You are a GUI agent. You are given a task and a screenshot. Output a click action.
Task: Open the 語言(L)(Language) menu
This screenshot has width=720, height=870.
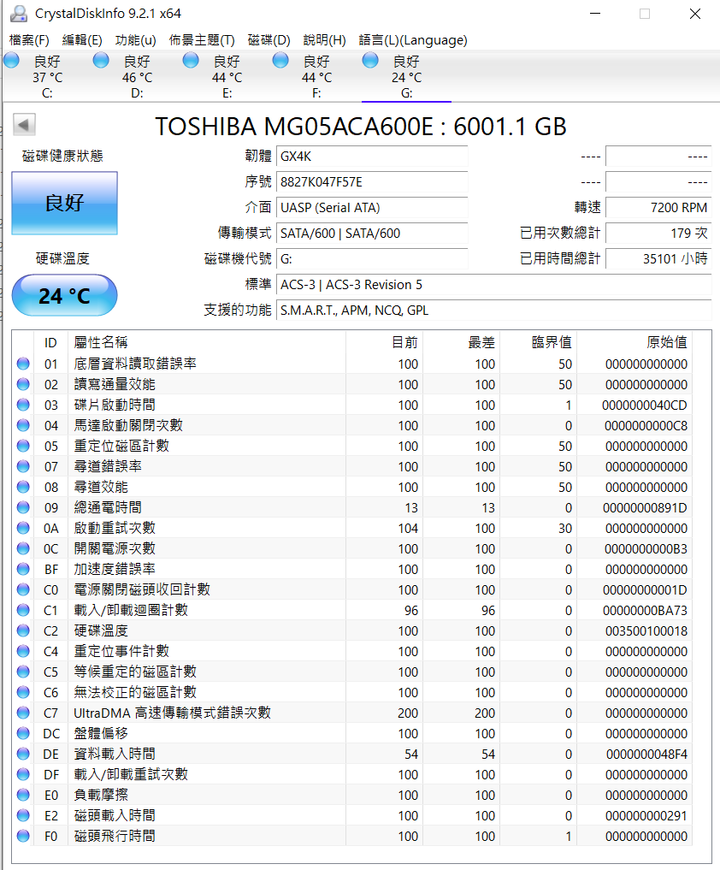click(x=413, y=40)
